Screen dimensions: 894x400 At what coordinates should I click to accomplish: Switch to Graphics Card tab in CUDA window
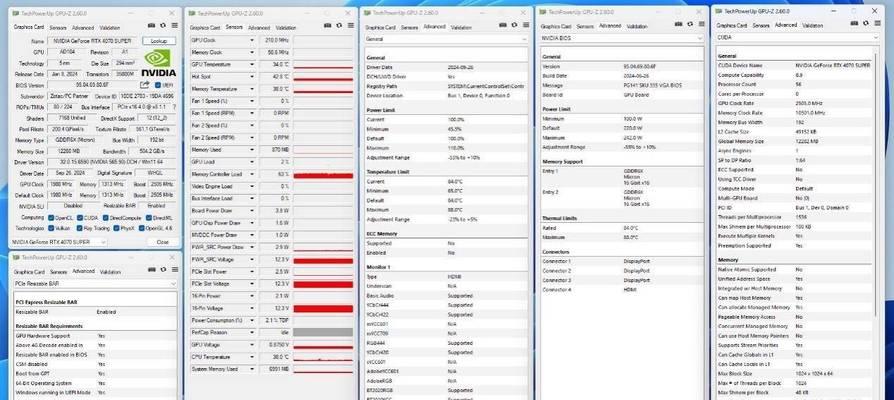[732, 26]
